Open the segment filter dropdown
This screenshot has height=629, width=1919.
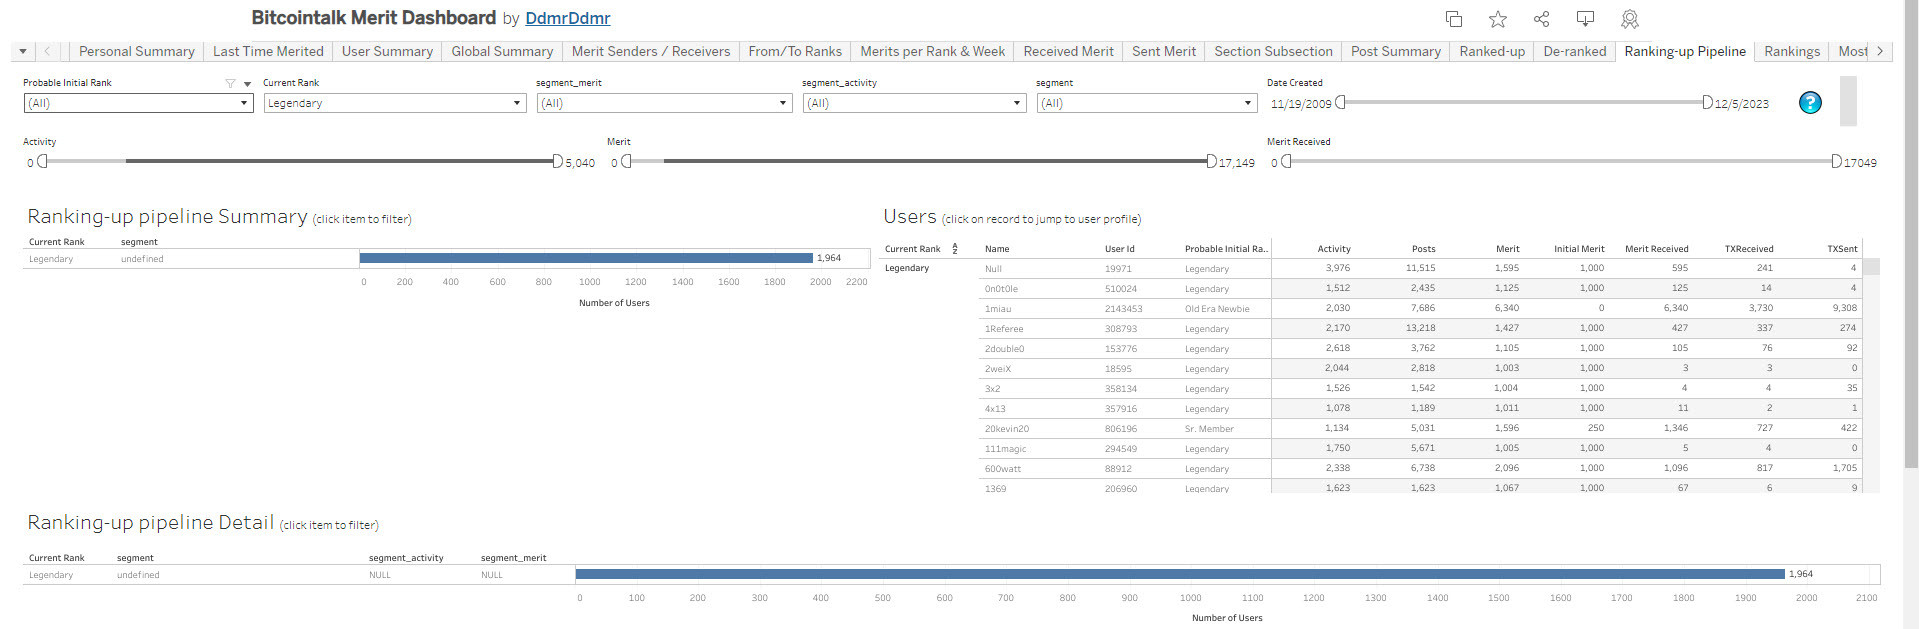pos(1147,103)
